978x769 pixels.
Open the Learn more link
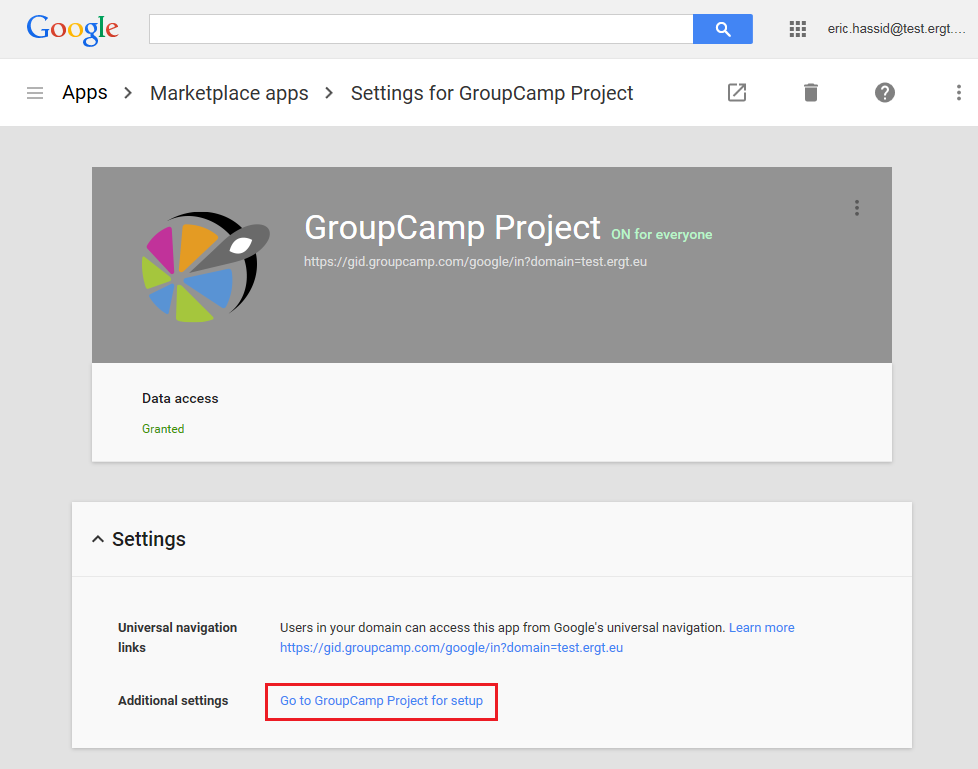point(762,627)
